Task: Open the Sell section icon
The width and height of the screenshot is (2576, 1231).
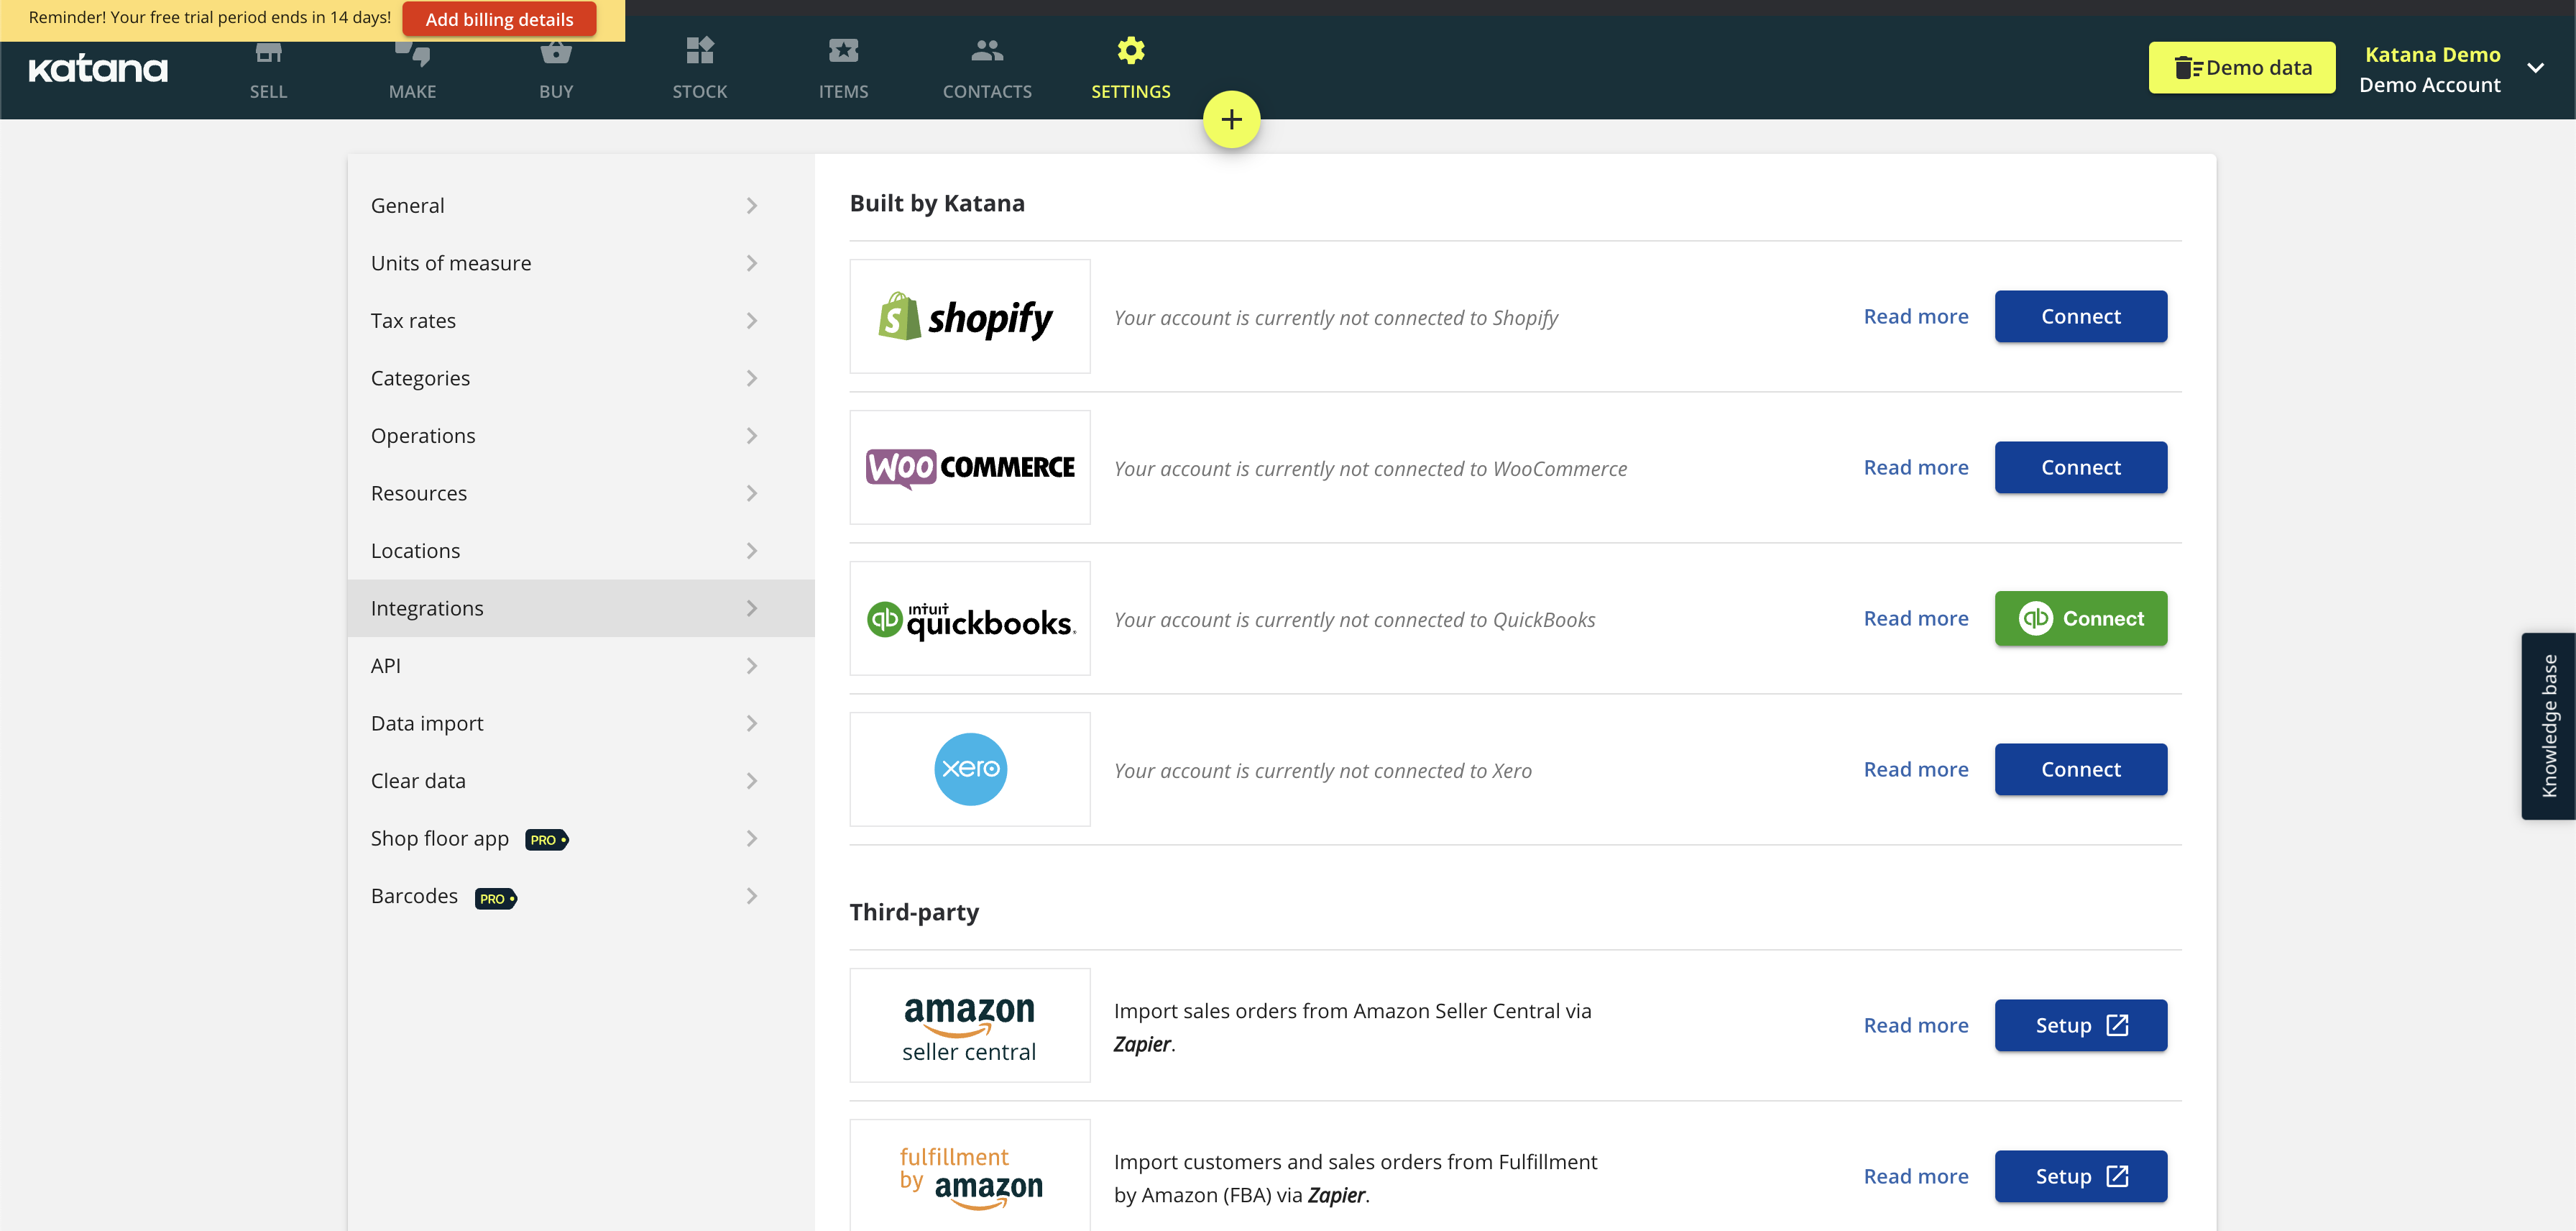Action: pos(268,52)
